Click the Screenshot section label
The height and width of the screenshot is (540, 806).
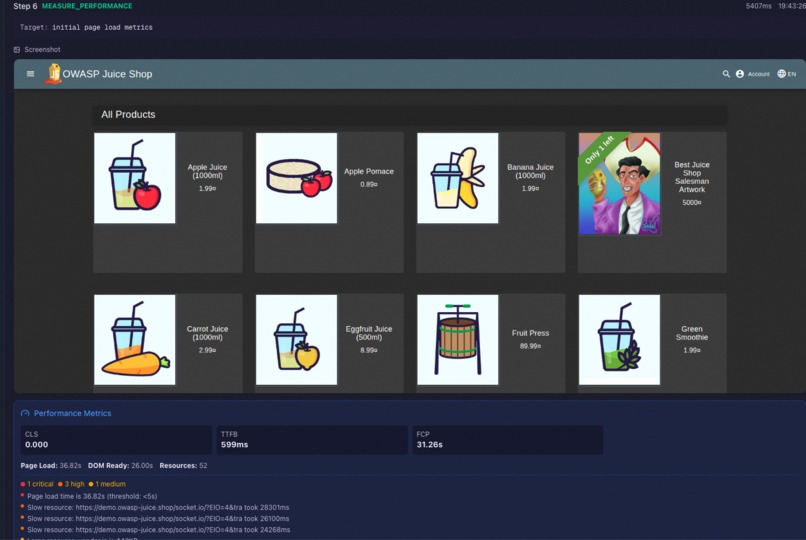coord(42,50)
